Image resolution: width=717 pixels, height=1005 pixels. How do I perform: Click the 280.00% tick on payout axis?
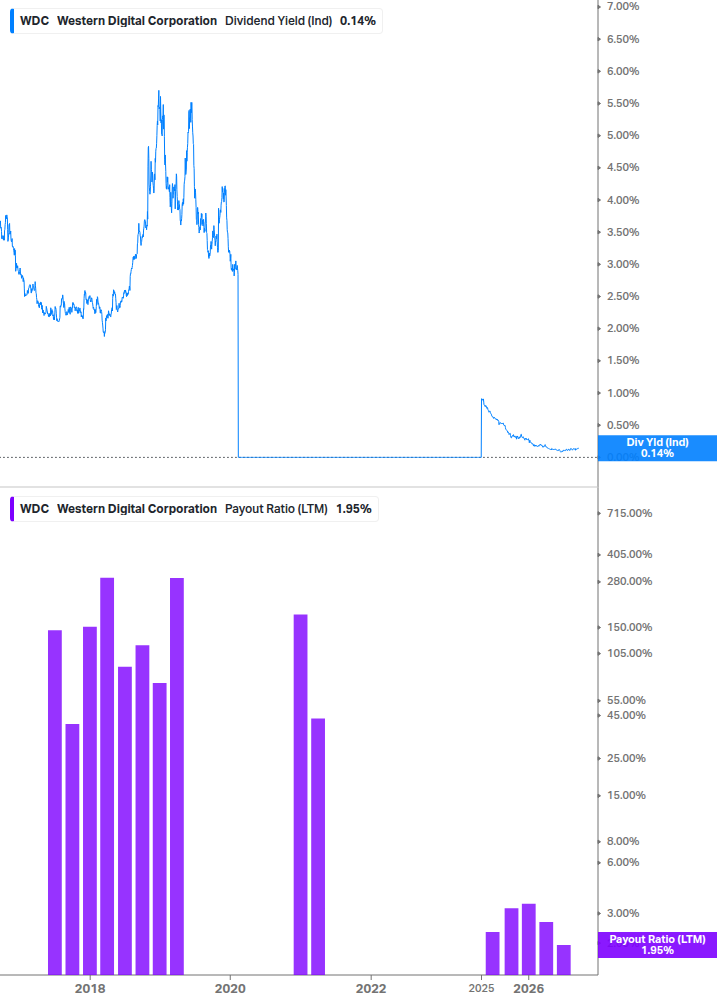(x=629, y=581)
